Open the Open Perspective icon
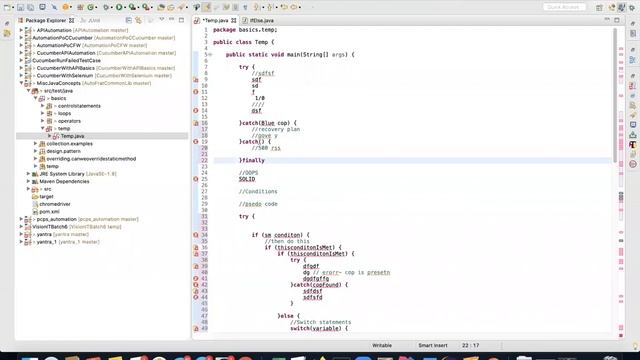This screenshot has height=360, width=640. pos(599,7)
